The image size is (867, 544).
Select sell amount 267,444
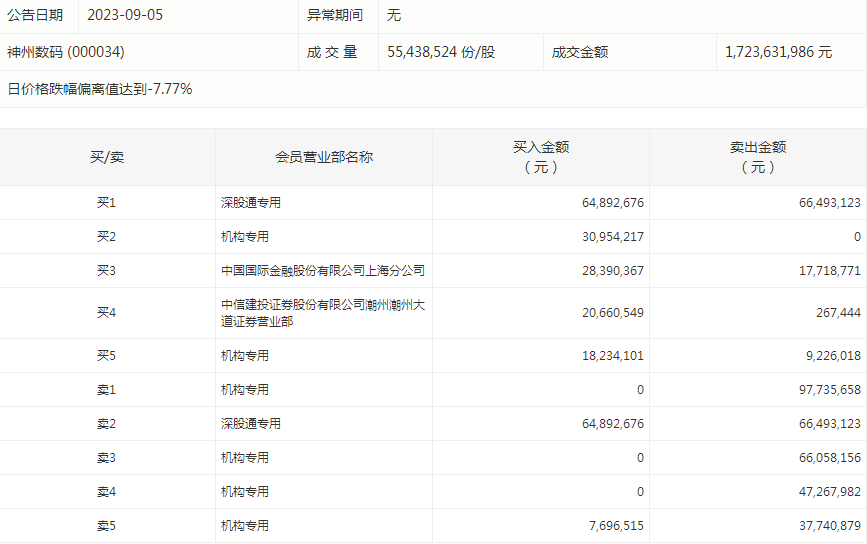point(838,313)
